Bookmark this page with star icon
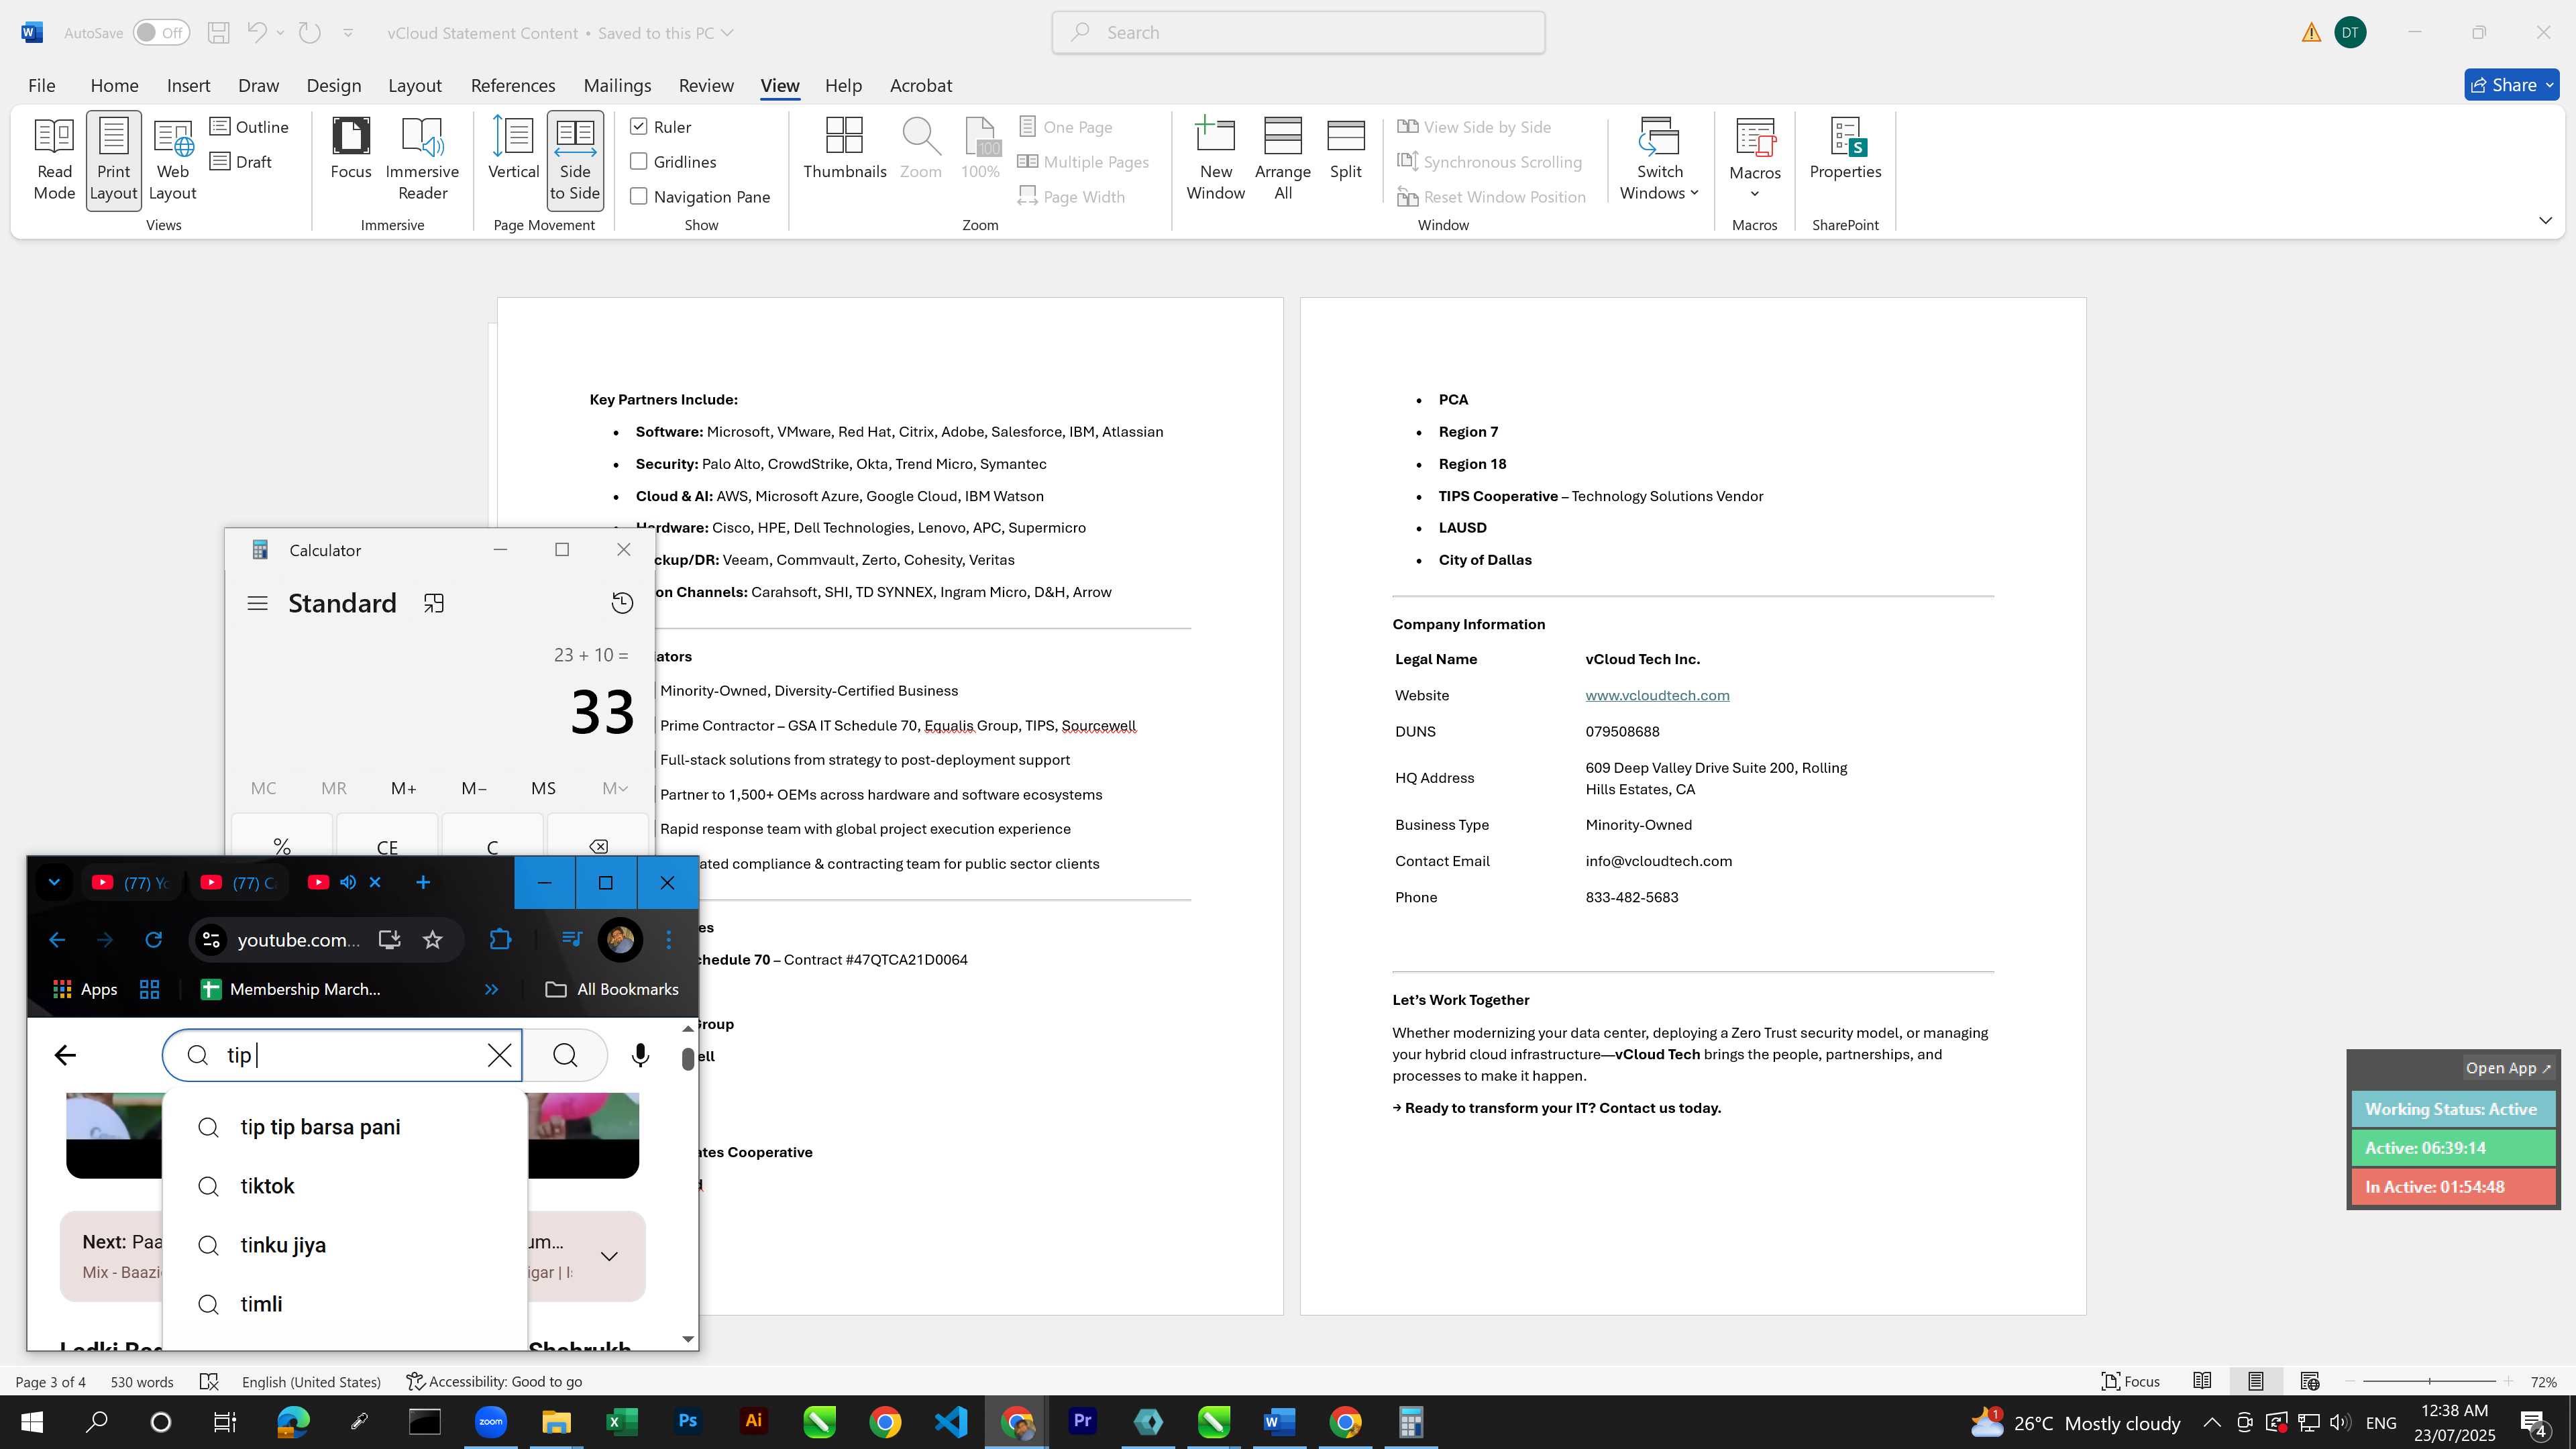 click(x=432, y=939)
